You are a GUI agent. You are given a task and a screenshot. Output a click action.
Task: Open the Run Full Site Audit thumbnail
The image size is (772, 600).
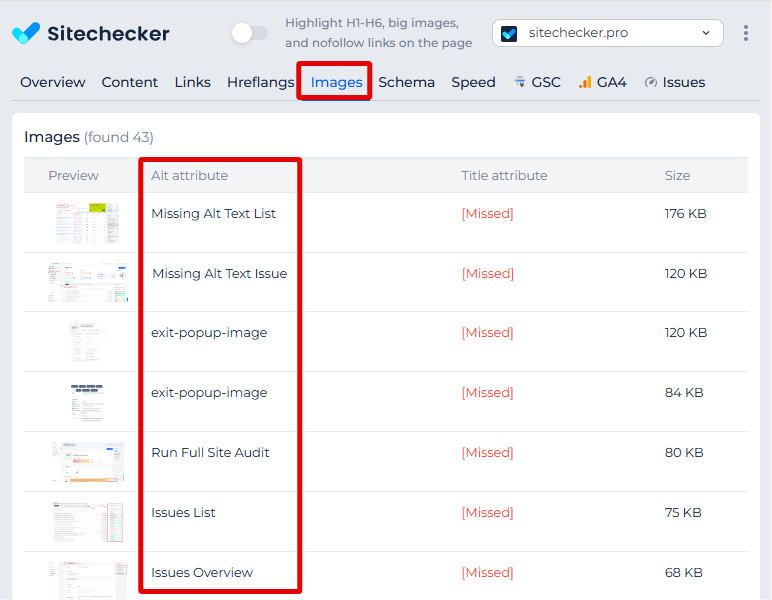(x=88, y=462)
